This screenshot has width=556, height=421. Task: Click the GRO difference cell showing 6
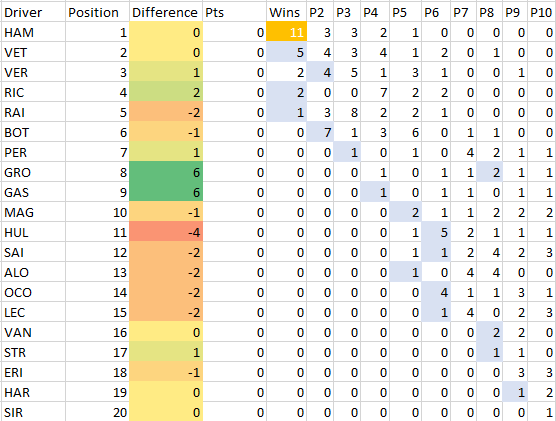tap(166, 172)
